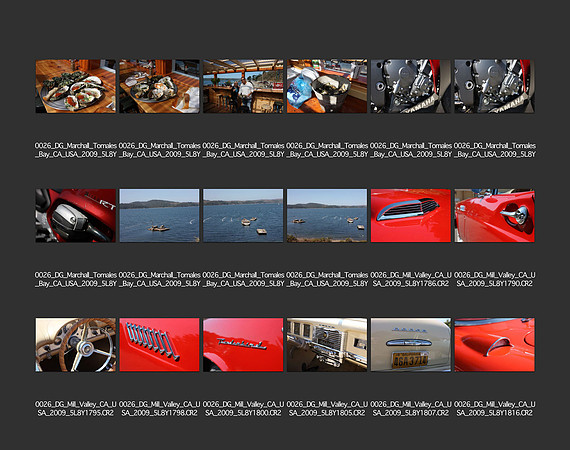Click filename ending 5L8Y1800.CR2
This screenshot has height=450, width=570.
(x=243, y=409)
